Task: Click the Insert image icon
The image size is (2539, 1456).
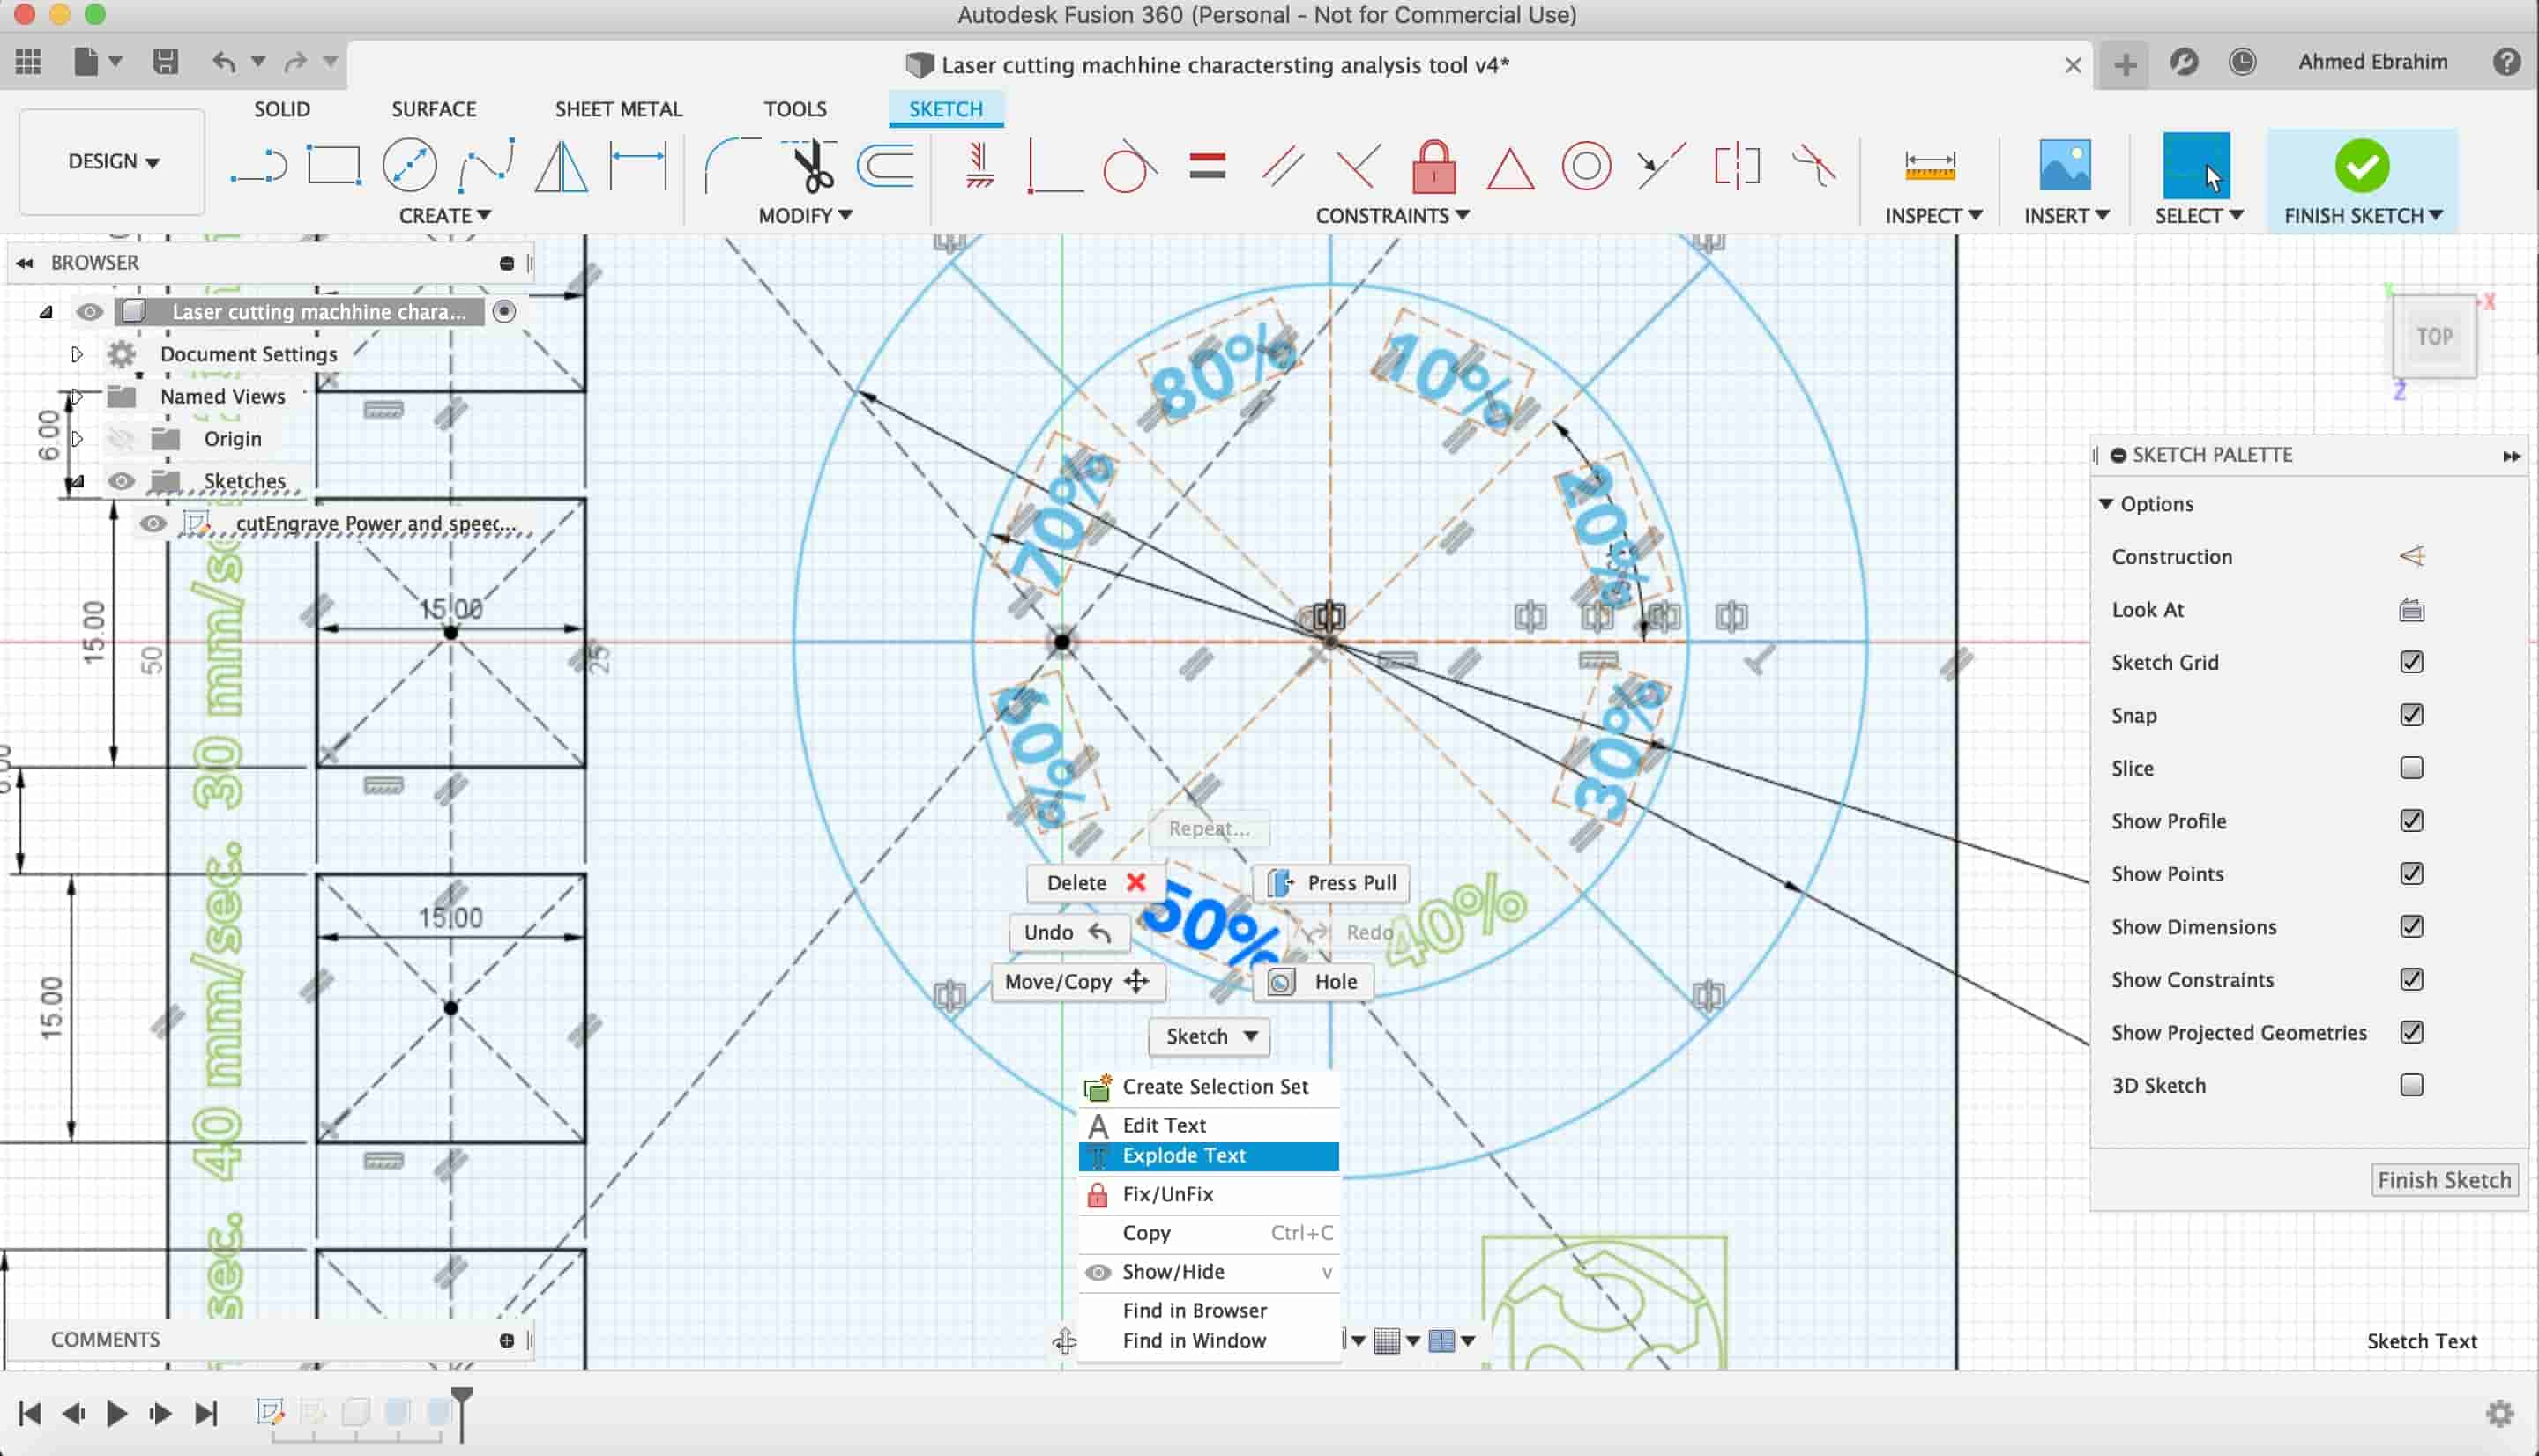Action: 2065,166
